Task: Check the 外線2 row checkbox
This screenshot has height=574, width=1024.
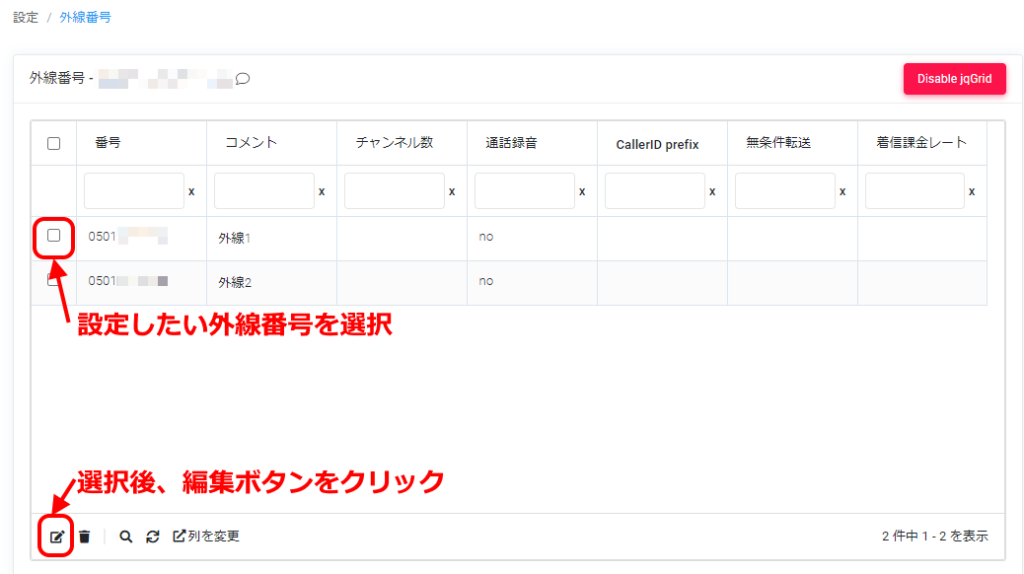Action: (54, 281)
